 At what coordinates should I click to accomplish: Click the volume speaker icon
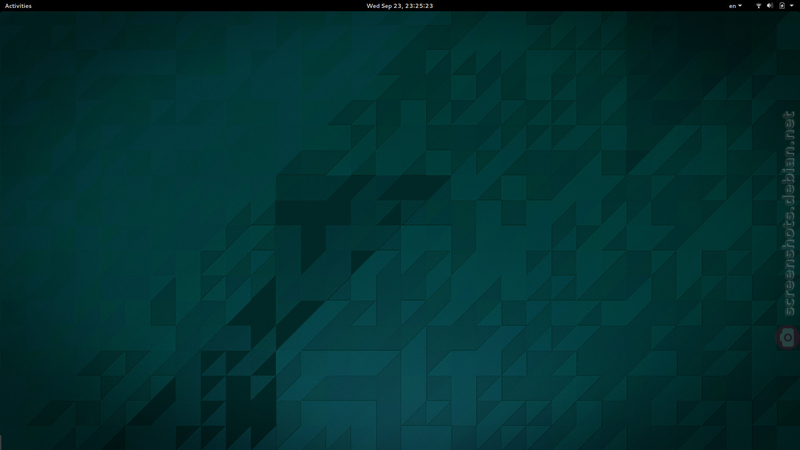point(770,6)
